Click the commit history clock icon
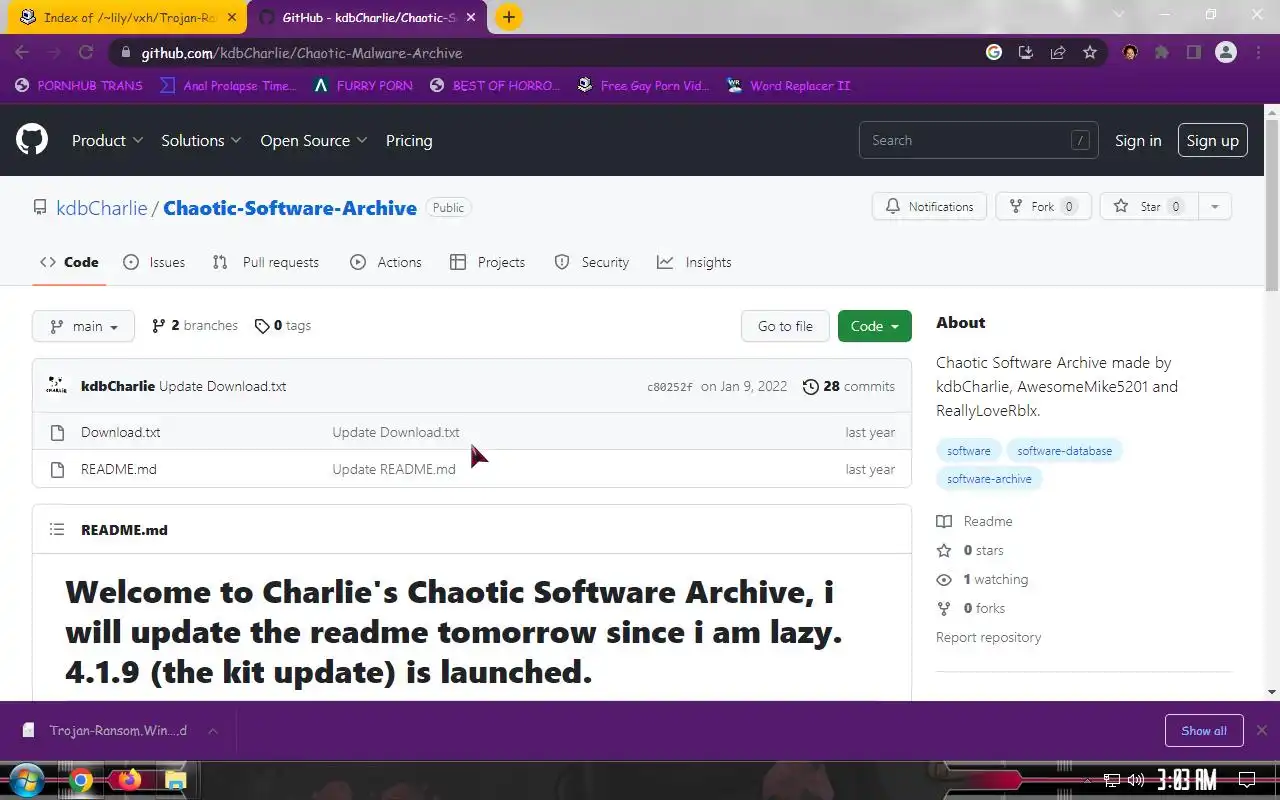The image size is (1280, 800). coord(811,386)
